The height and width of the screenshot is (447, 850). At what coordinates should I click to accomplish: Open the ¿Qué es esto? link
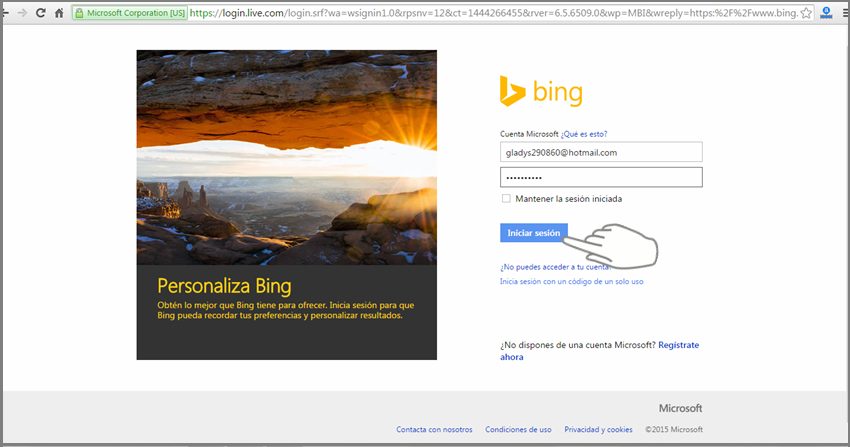coord(584,134)
